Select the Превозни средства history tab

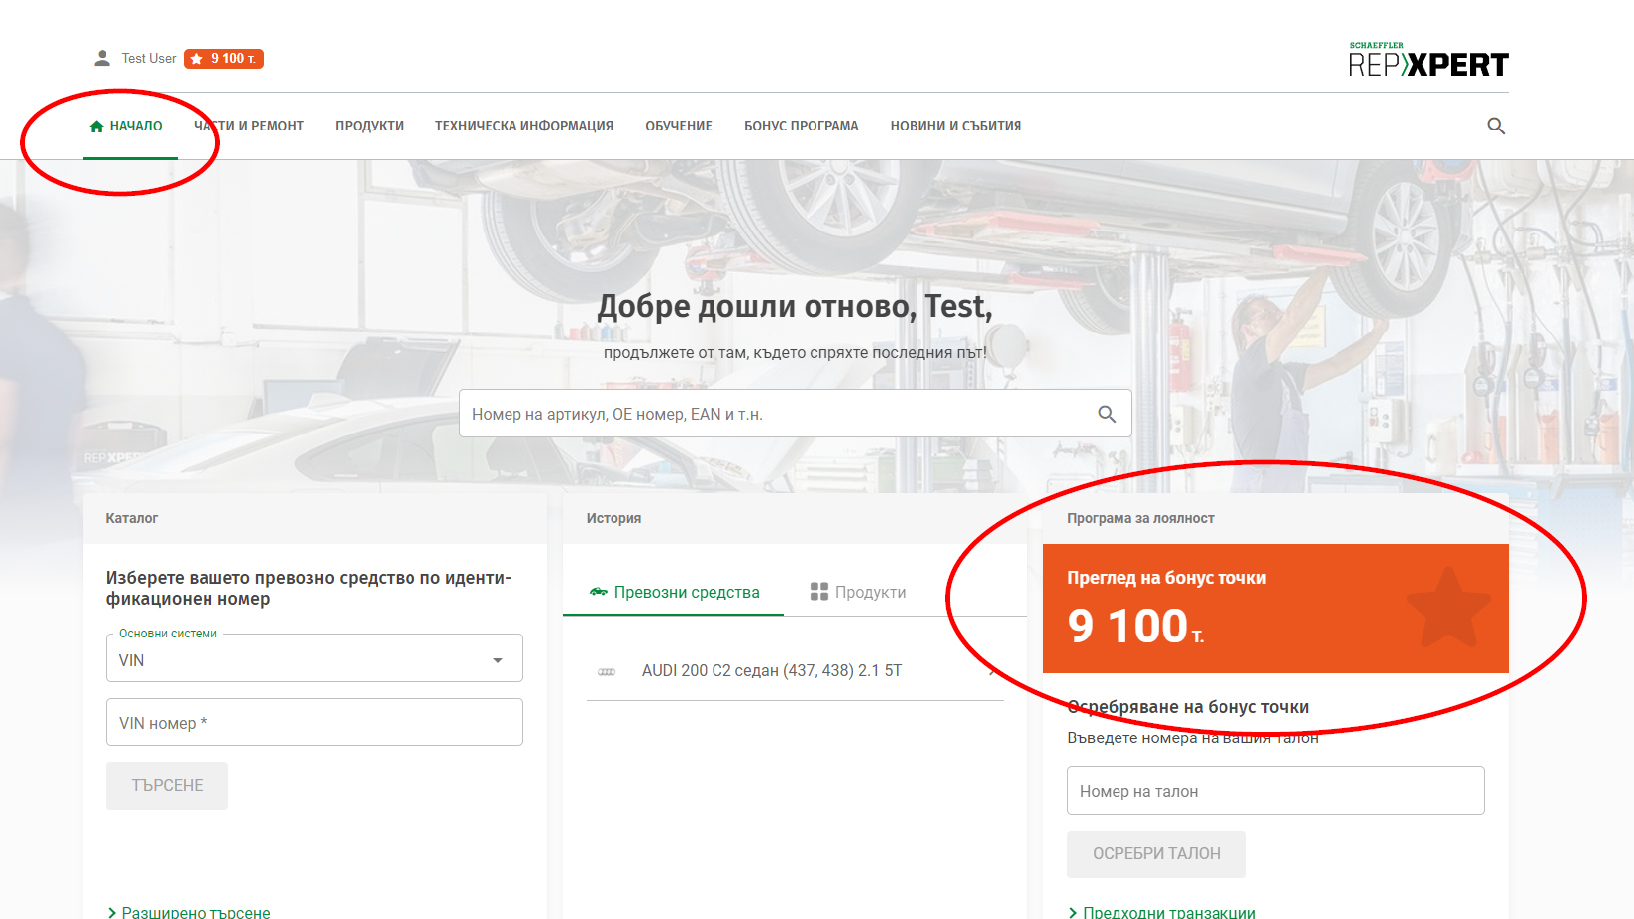674,592
